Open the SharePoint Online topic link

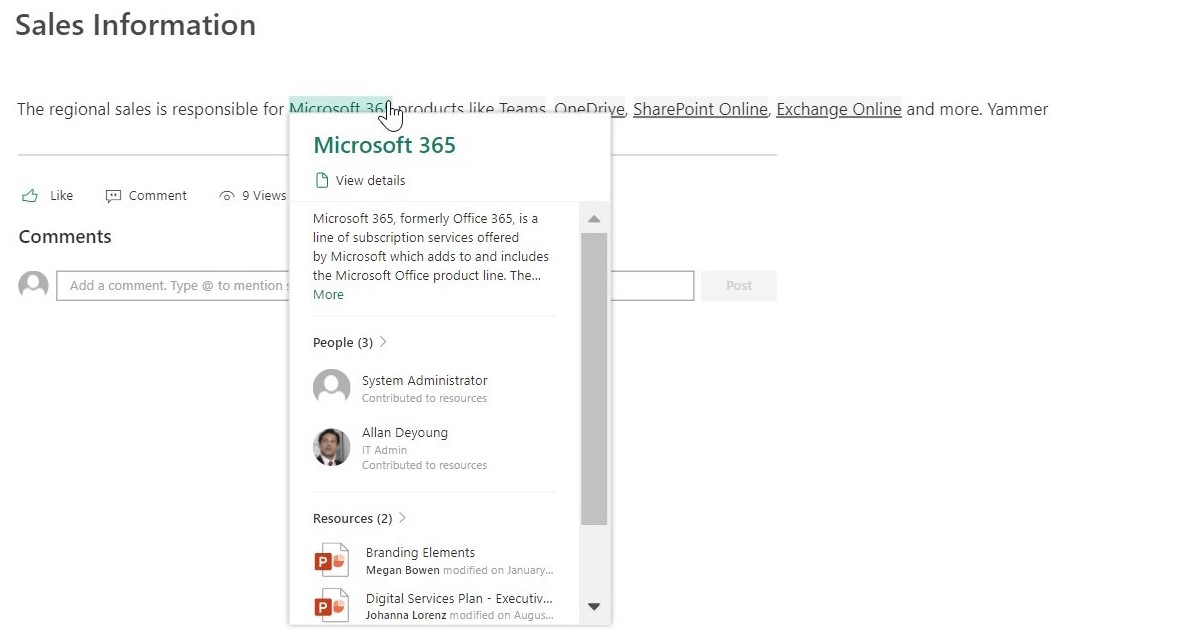coord(700,109)
